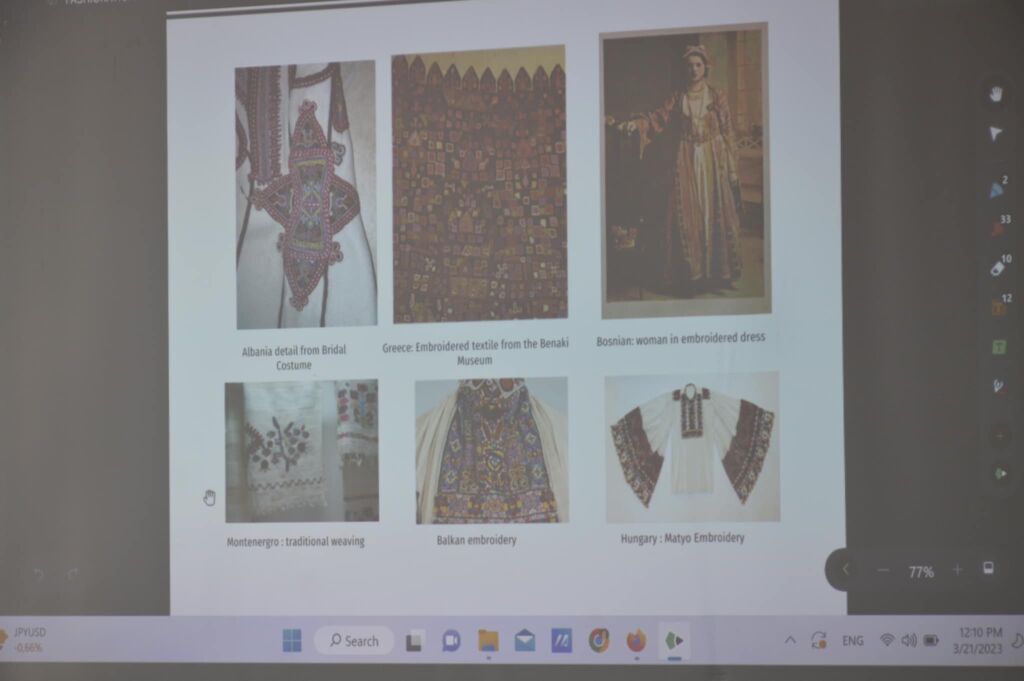Open the ENG language switcher
Screen dimensions: 1024x681
pyautogui.click(x=853, y=640)
